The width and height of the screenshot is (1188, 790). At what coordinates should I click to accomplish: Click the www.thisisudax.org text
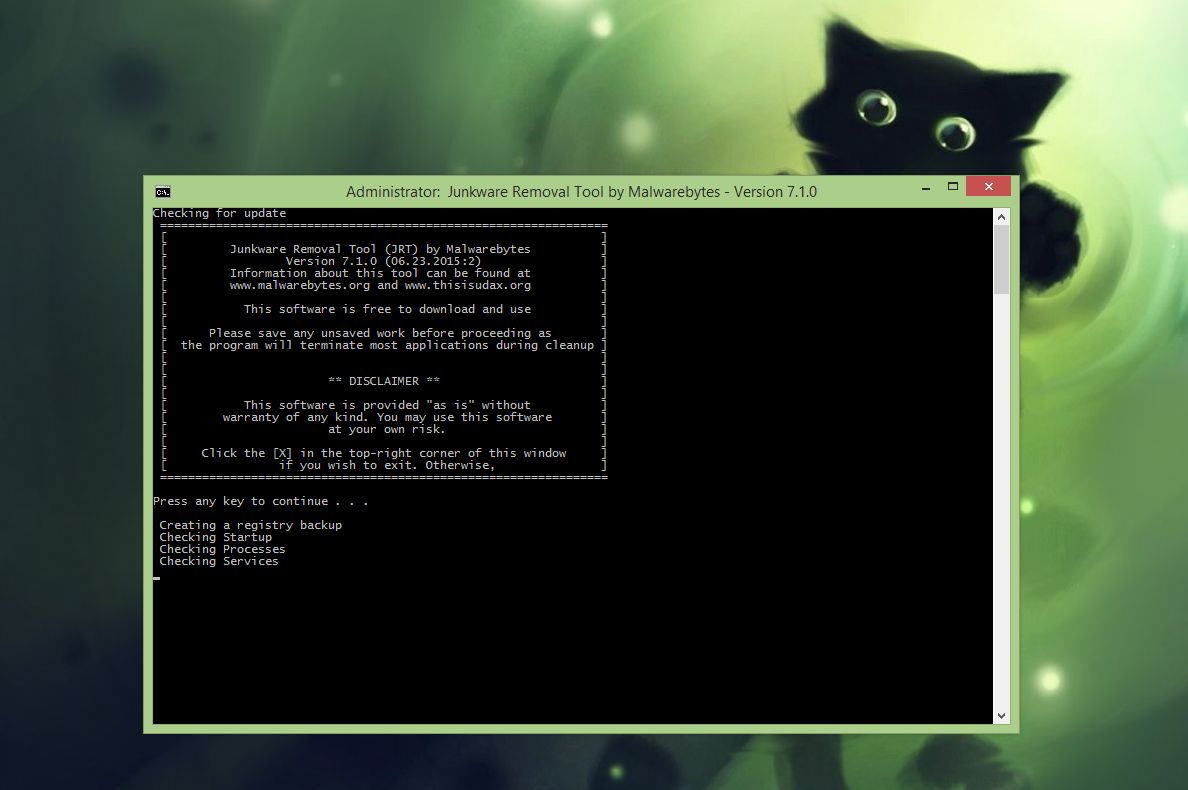pyautogui.click(x=467, y=286)
